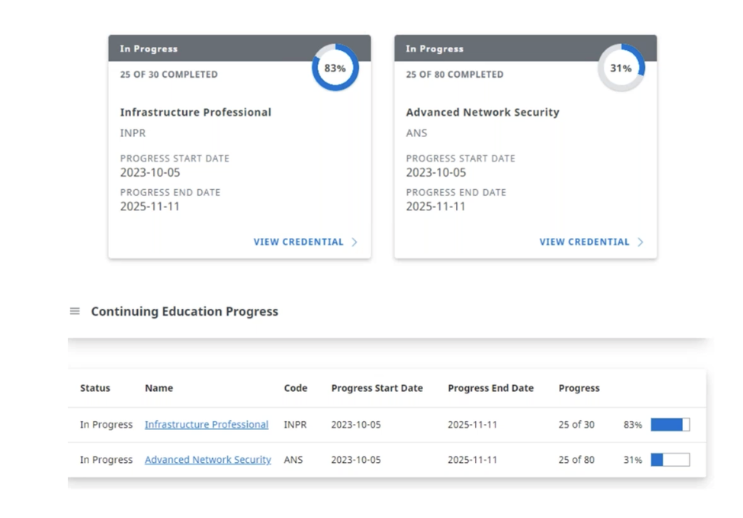Screen dimensions: 743x518
Task: Open View Credential for Advanced Network Security
Action: 584,242
